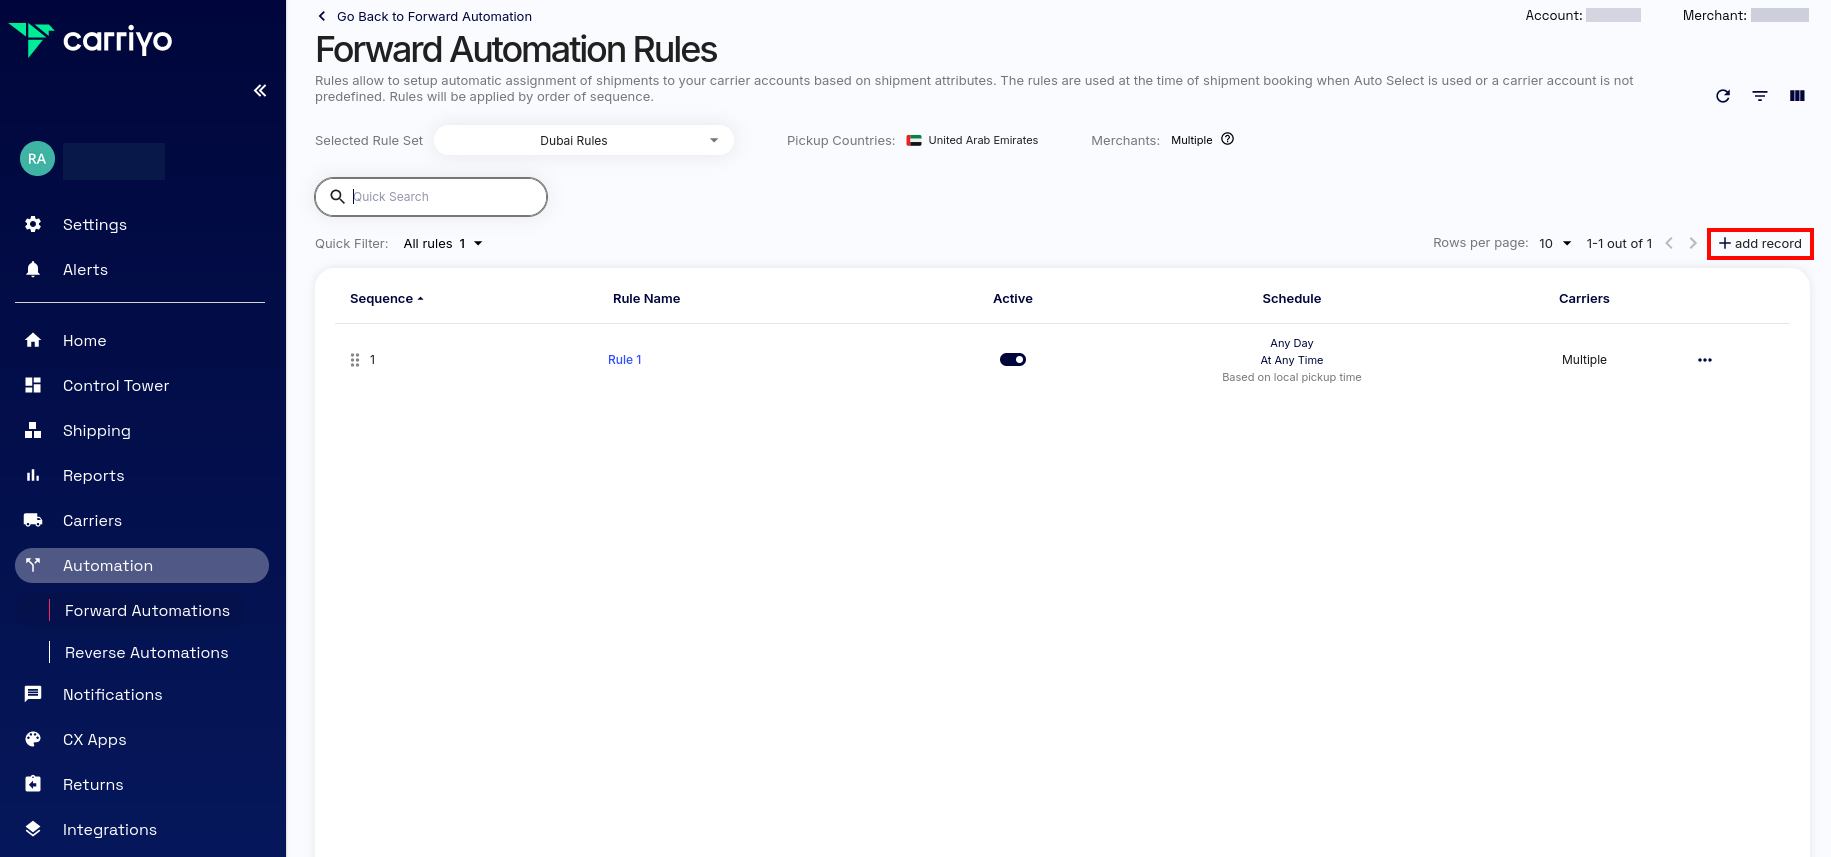The image size is (1831, 857).
Task: Open the Selected Rule Set dropdown
Action: pos(584,140)
